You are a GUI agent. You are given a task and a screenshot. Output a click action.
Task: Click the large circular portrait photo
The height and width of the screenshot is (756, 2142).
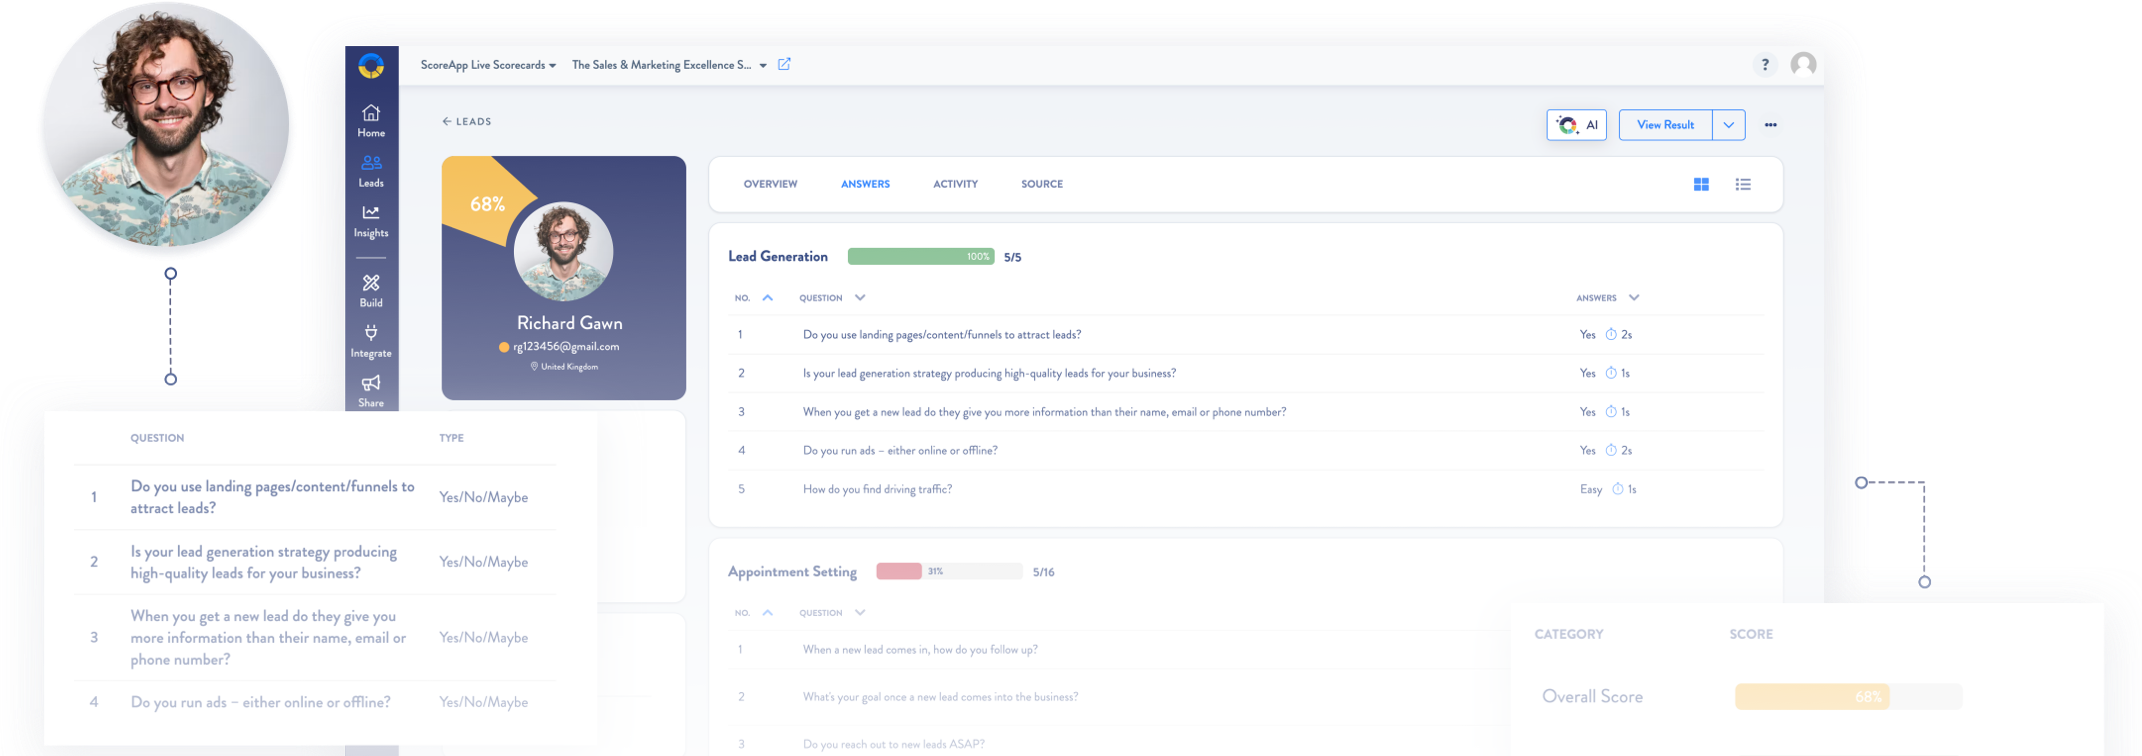click(166, 125)
